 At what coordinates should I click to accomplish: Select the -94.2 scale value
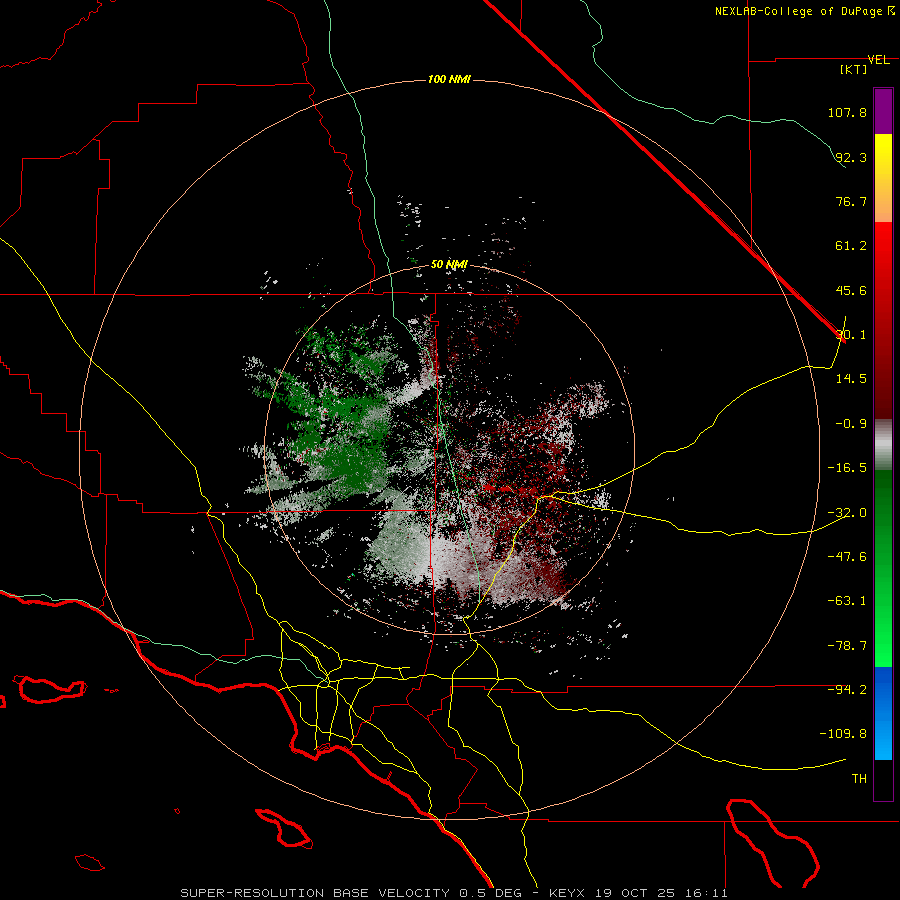point(847,689)
